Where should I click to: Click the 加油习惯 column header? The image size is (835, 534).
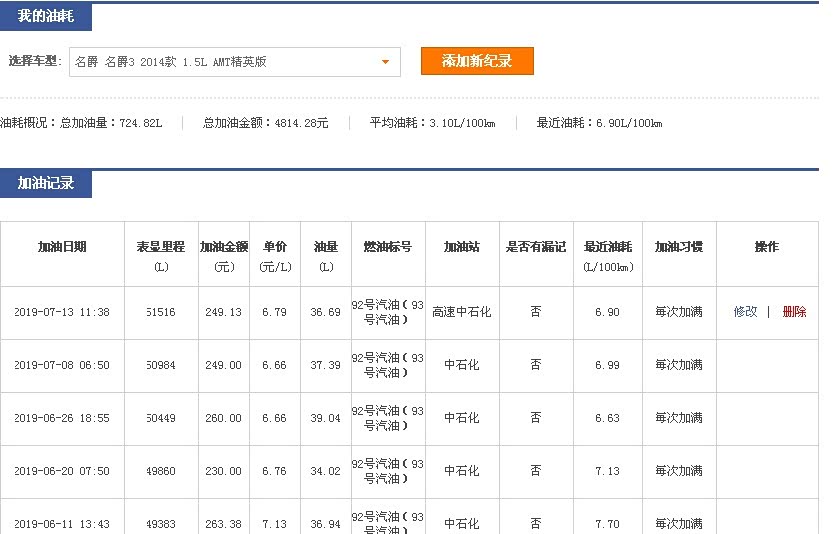coord(679,247)
